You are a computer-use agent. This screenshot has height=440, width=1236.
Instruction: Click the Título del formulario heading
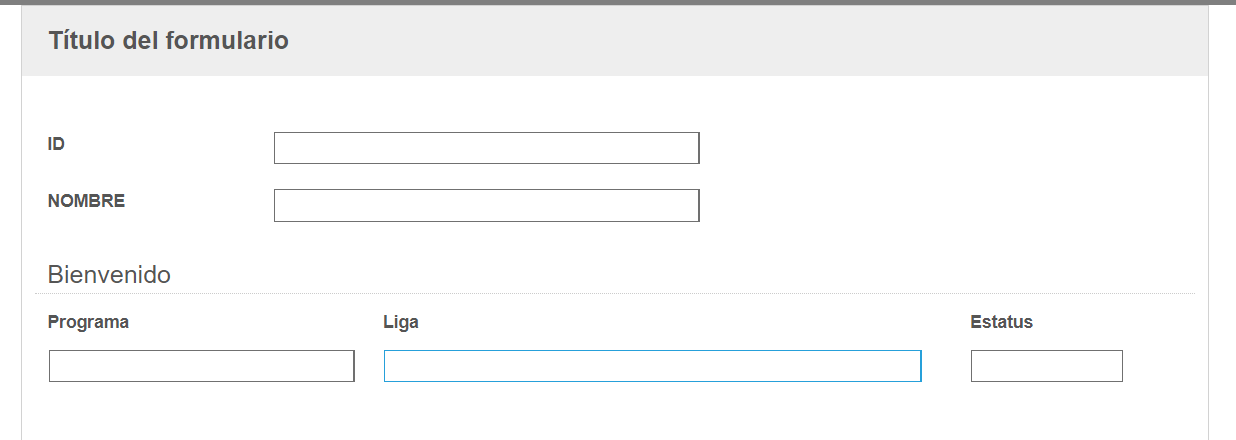point(168,41)
